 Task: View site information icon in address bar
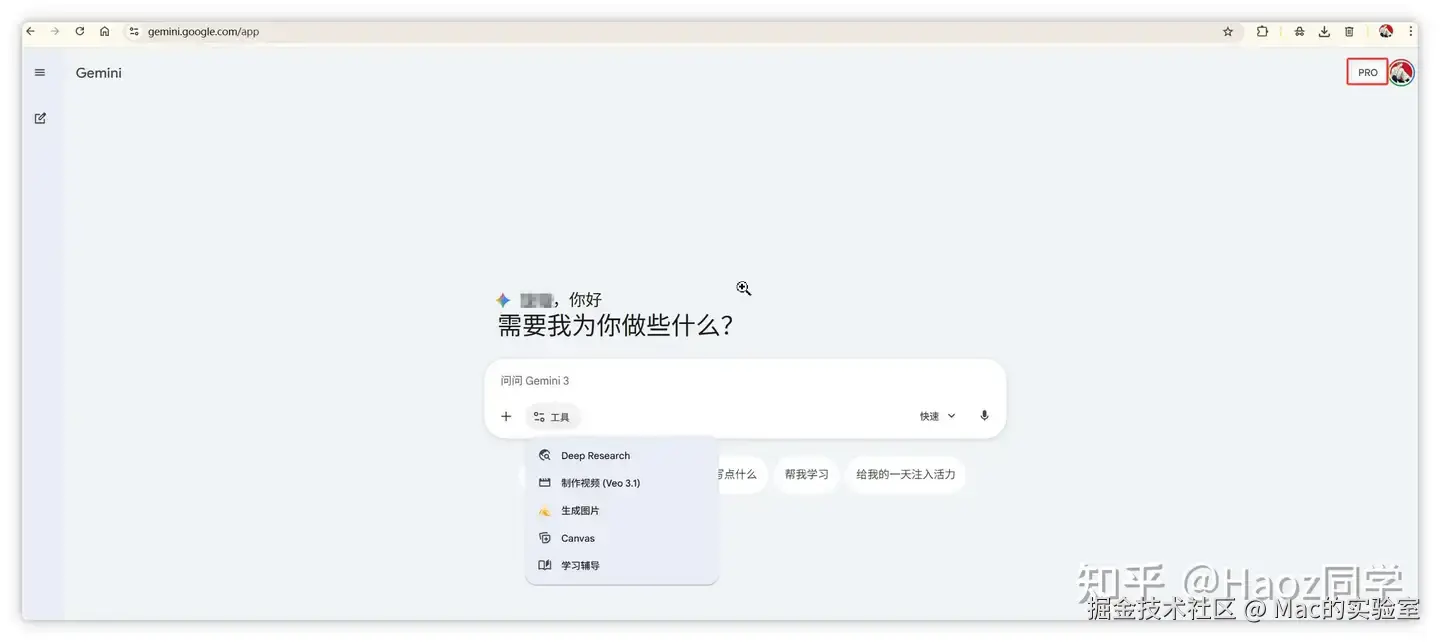134,31
